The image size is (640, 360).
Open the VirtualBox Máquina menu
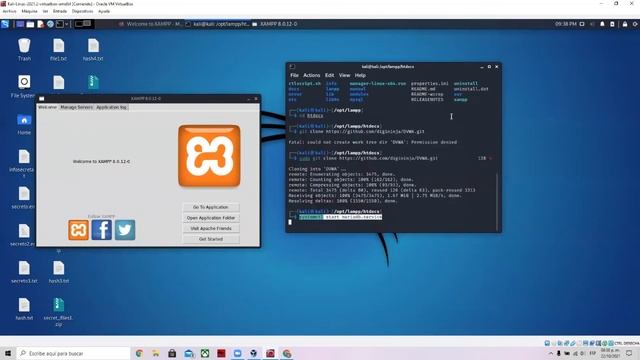29,11
